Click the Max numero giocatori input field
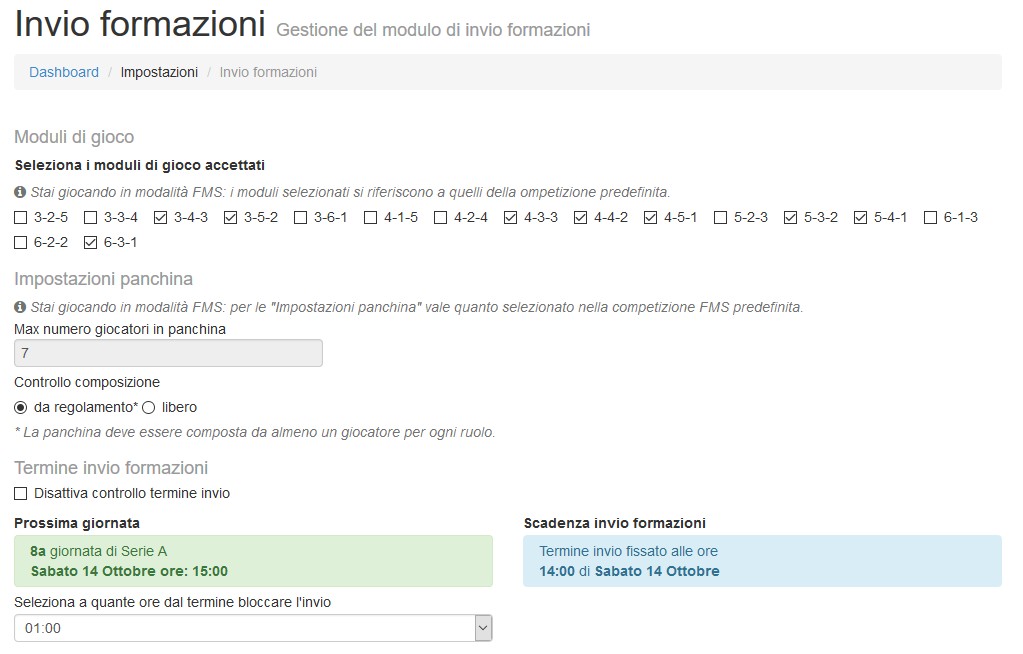Image resolution: width=1023 pixels, height=654 pixels. point(167,352)
